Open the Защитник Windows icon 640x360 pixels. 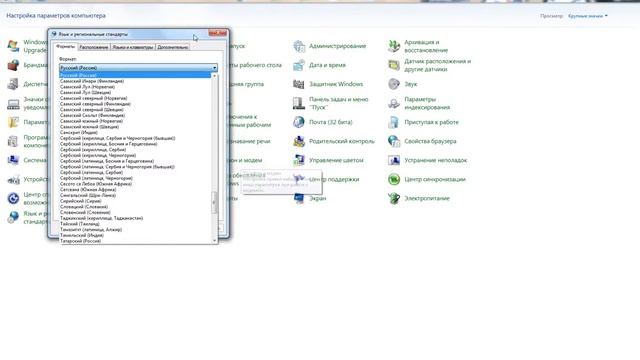[x=299, y=84]
